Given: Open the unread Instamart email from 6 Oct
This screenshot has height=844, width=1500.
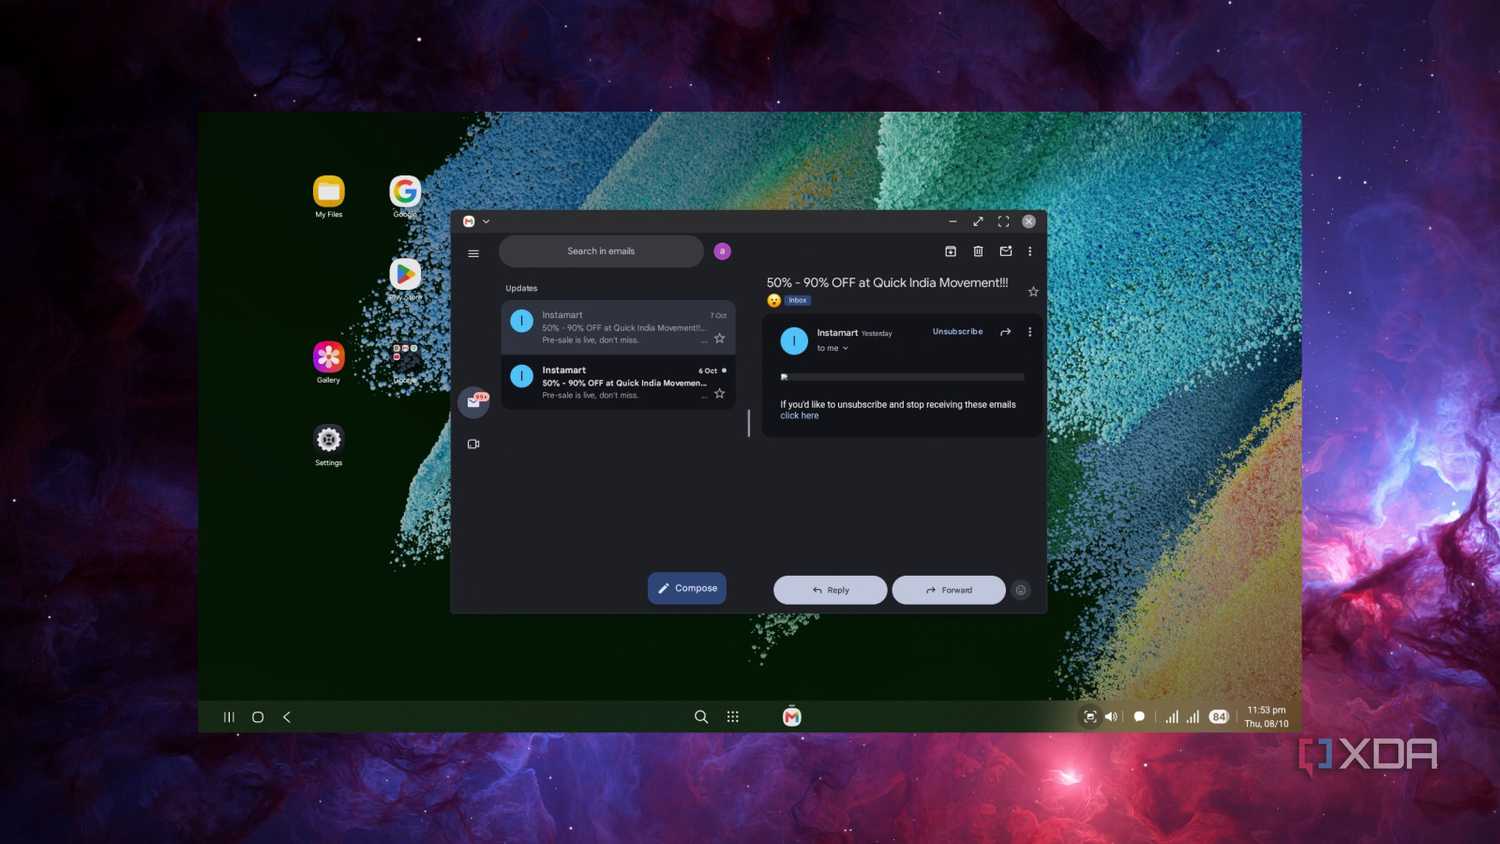Looking at the screenshot, I should tap(618, 382).
